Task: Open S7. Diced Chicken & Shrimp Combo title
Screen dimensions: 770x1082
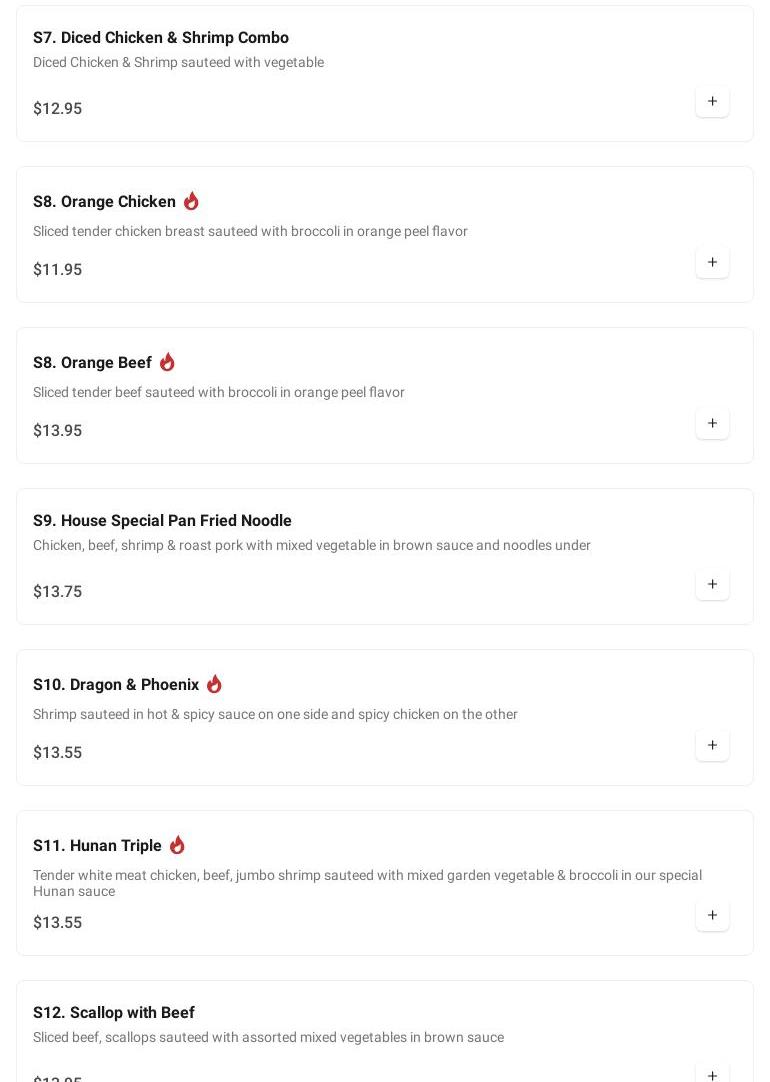Action: click(x=161, y=38)
